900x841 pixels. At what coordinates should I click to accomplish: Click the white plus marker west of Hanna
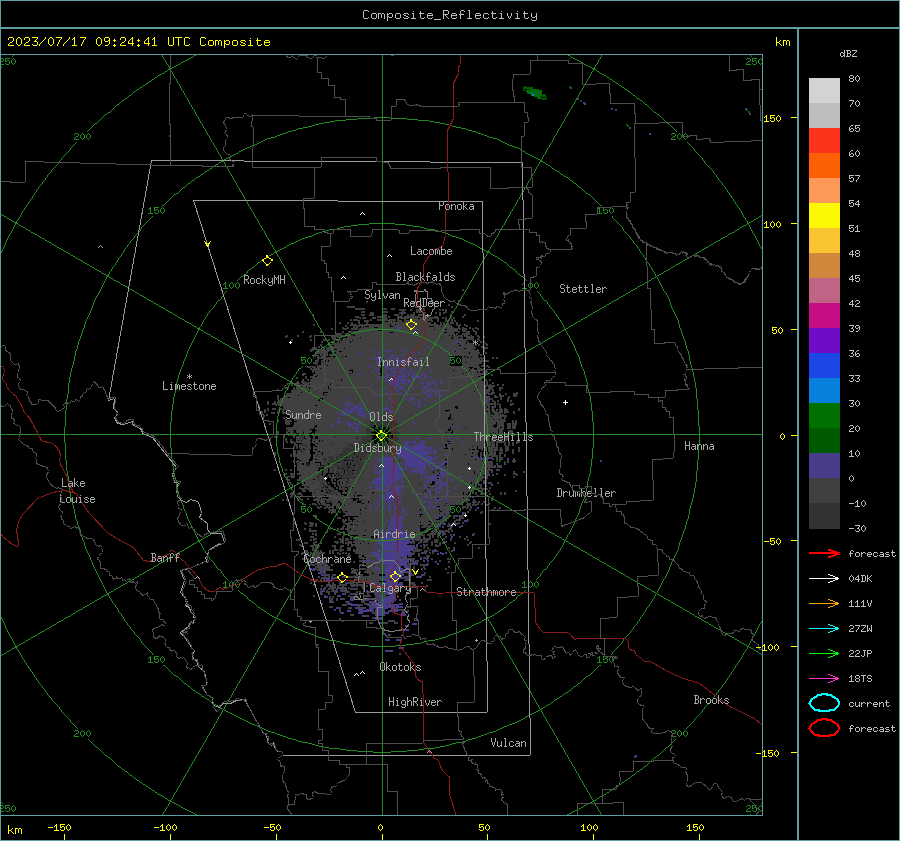pos(565,402)
